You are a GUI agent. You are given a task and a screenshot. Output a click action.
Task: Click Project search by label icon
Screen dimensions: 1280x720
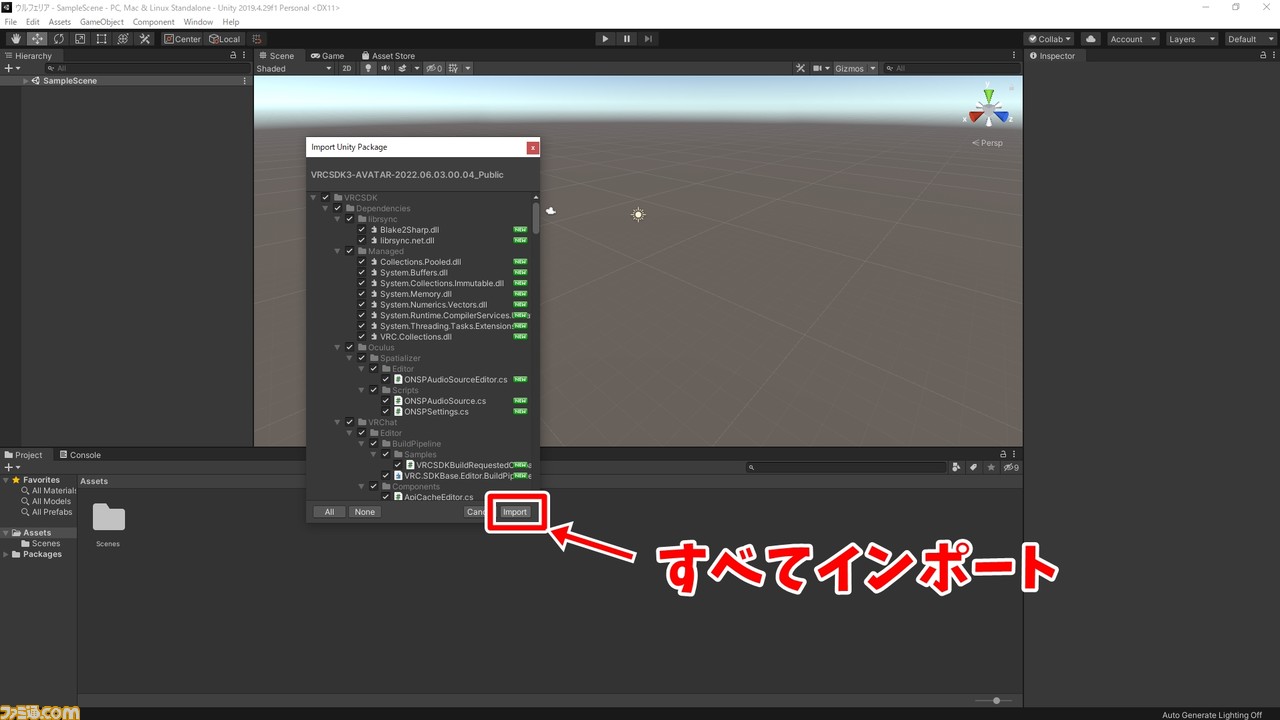coord(973,467)
